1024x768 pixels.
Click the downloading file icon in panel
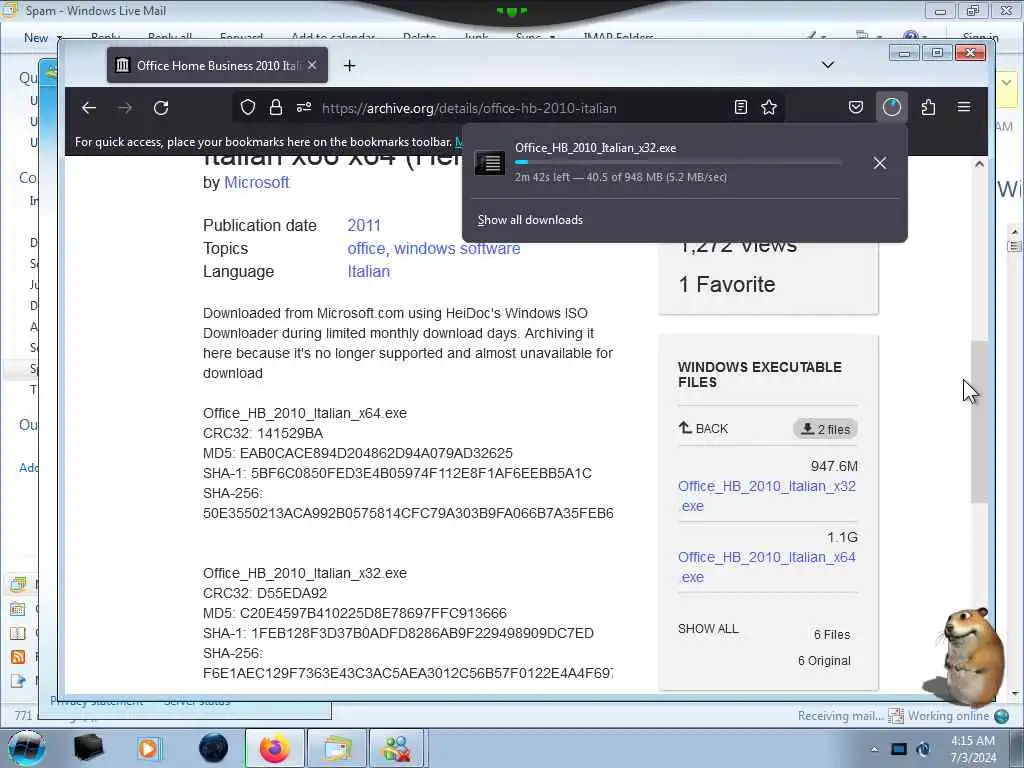pos(489,163)
